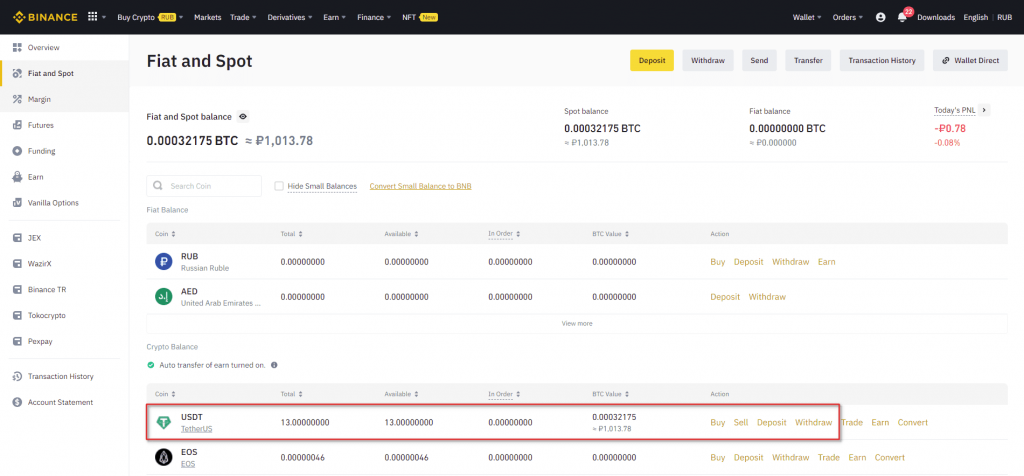Click the Tokocrypto sidebar icon
This screenshot has height=476, width=1024.
18,315
